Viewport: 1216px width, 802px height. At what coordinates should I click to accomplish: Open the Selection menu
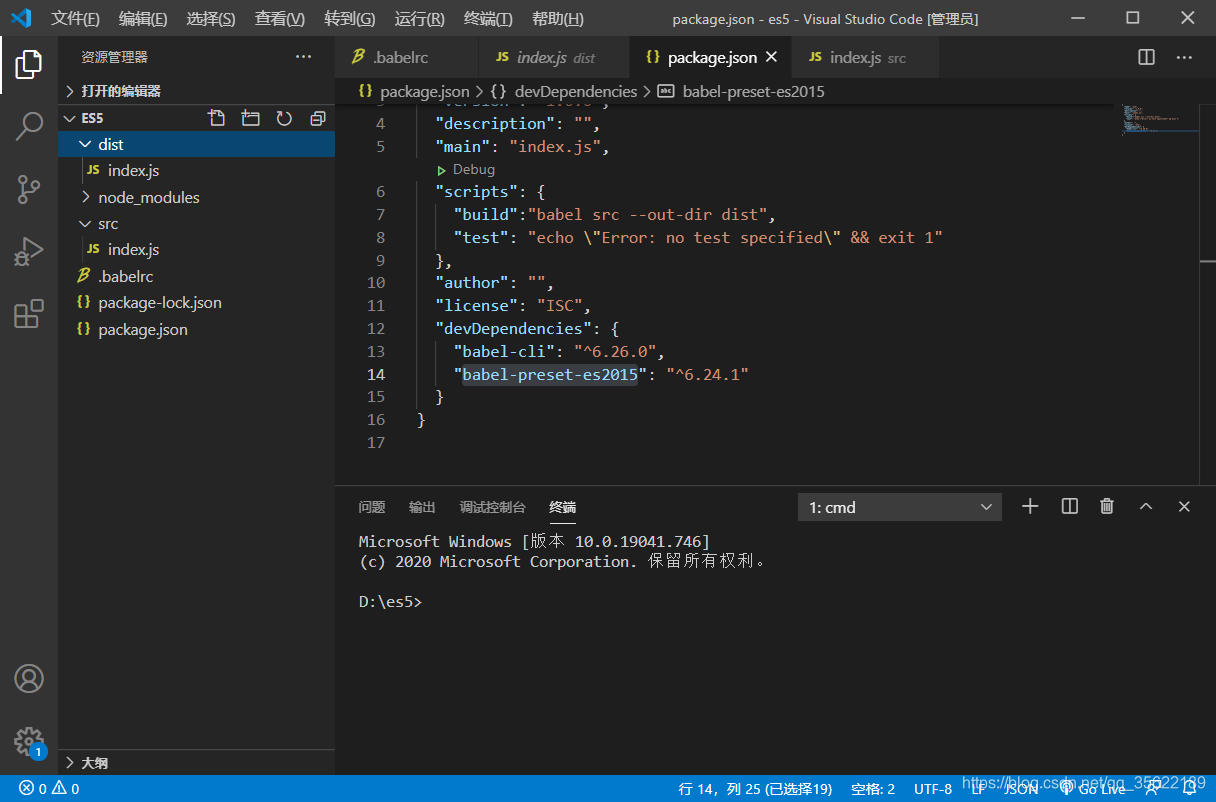click(211, 19)
